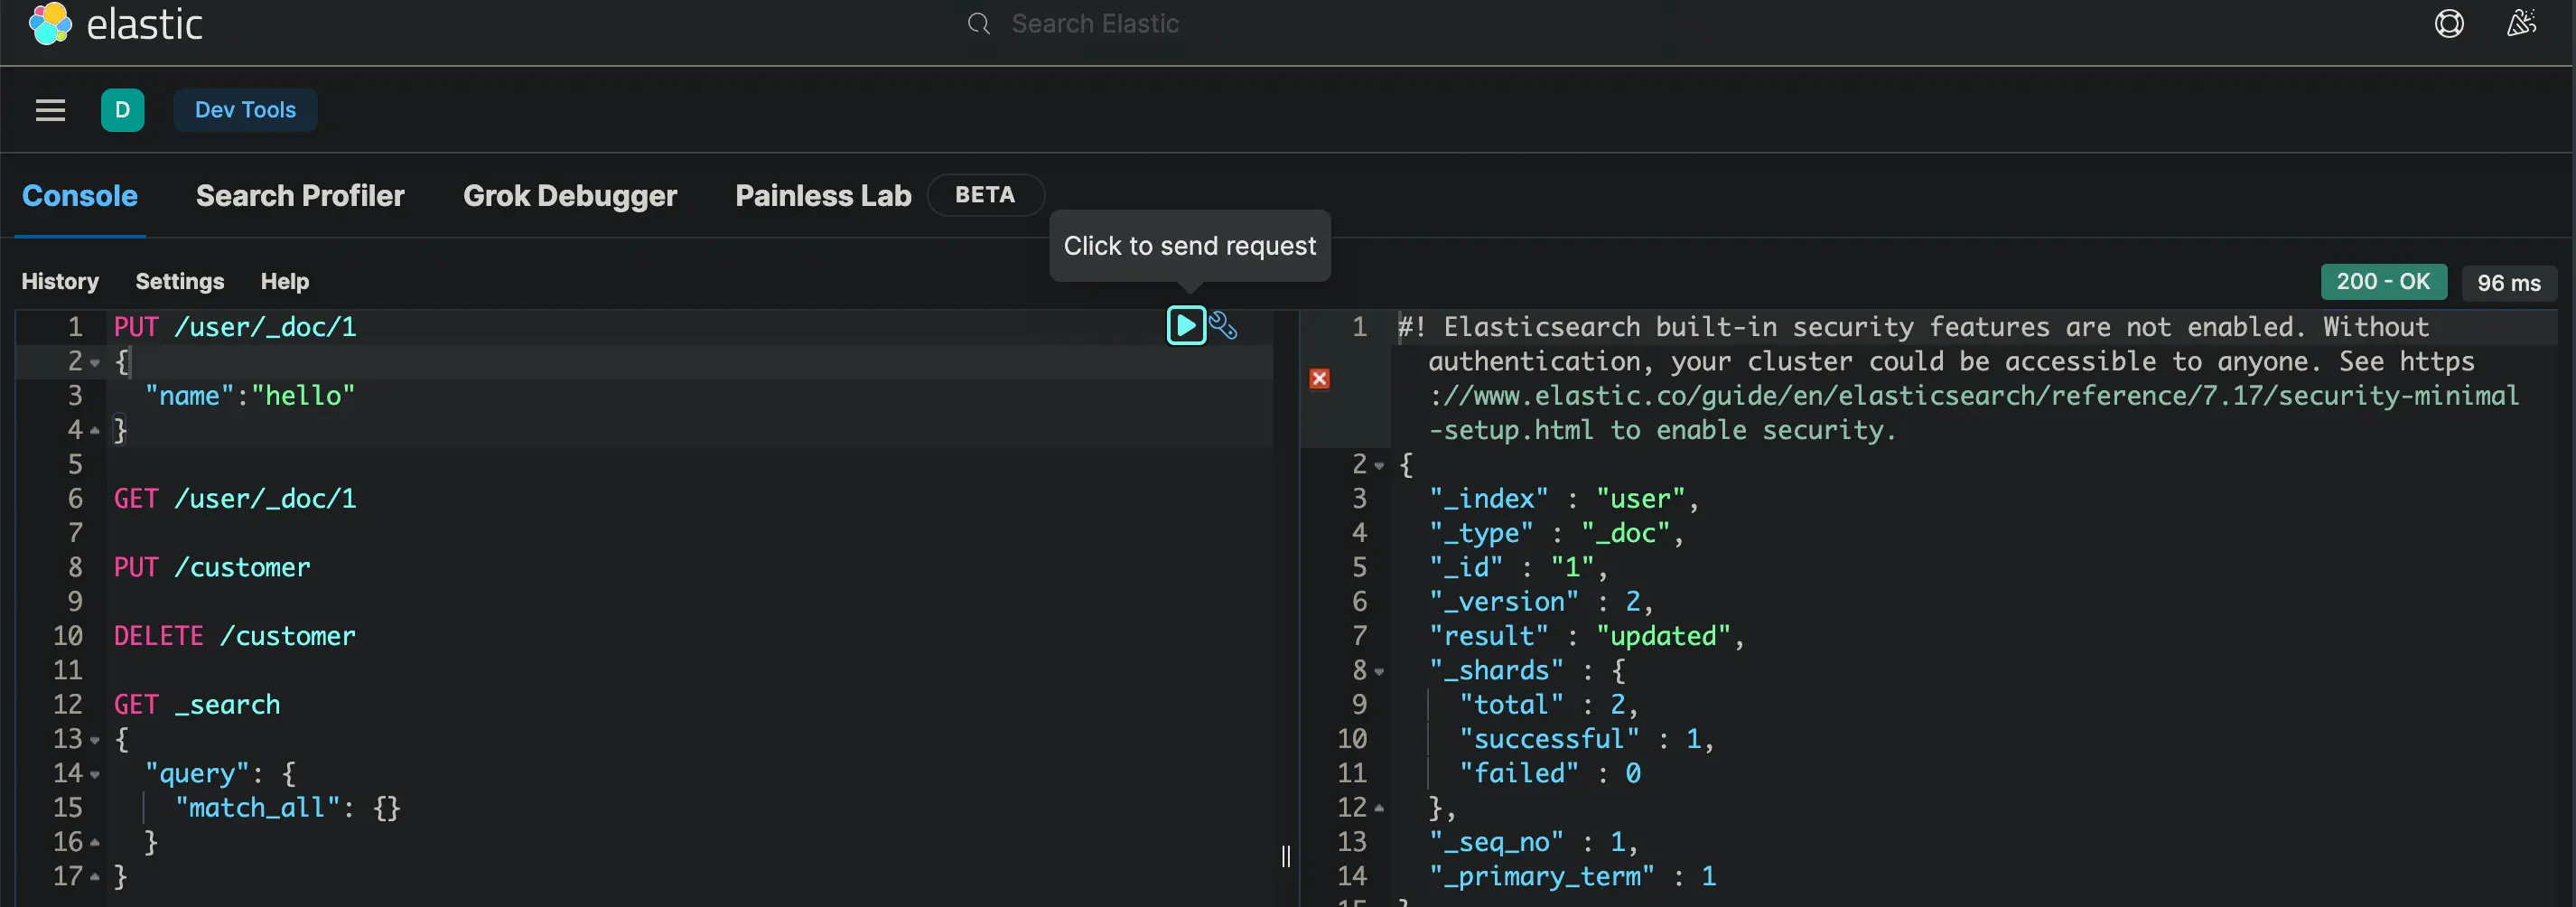The height and width of the screenshot is (907, 2576).
Task: Click the send request play icon
Action: coord(1185,325)
